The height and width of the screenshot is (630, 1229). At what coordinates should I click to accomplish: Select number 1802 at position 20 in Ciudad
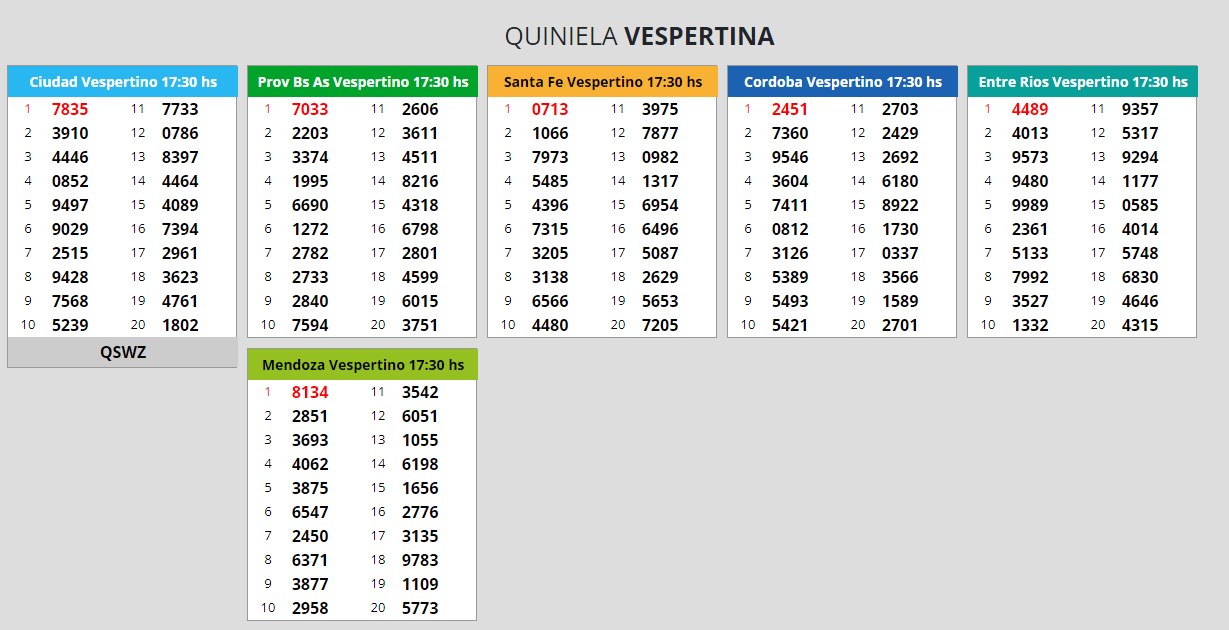(180, 325)
